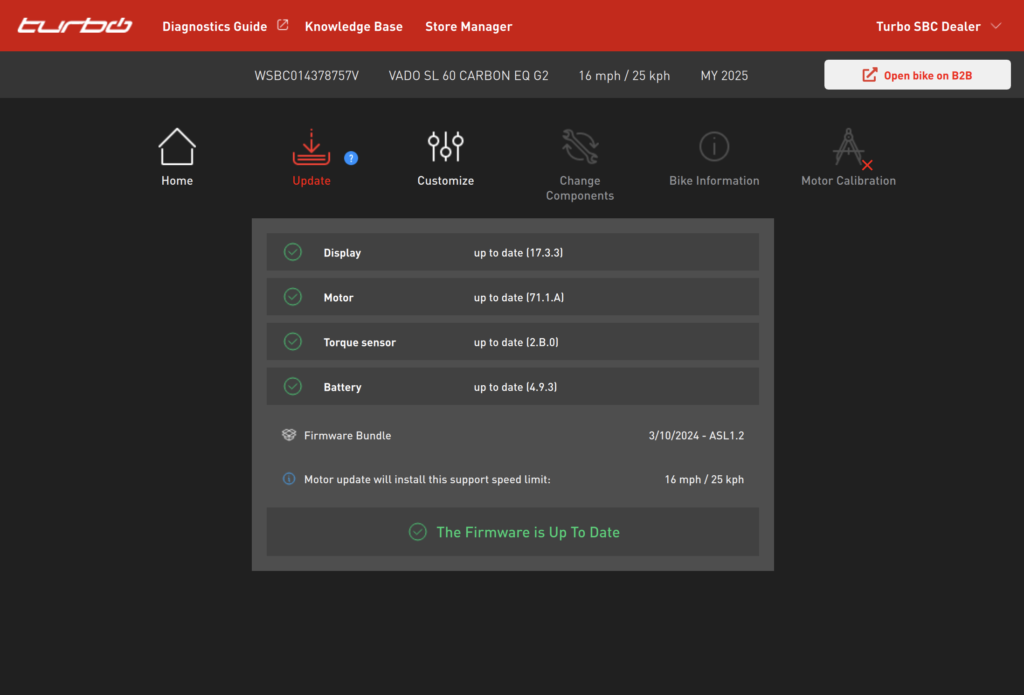Open the Customize sliders icon
The image size is (1024, 695).
[445, 147]
